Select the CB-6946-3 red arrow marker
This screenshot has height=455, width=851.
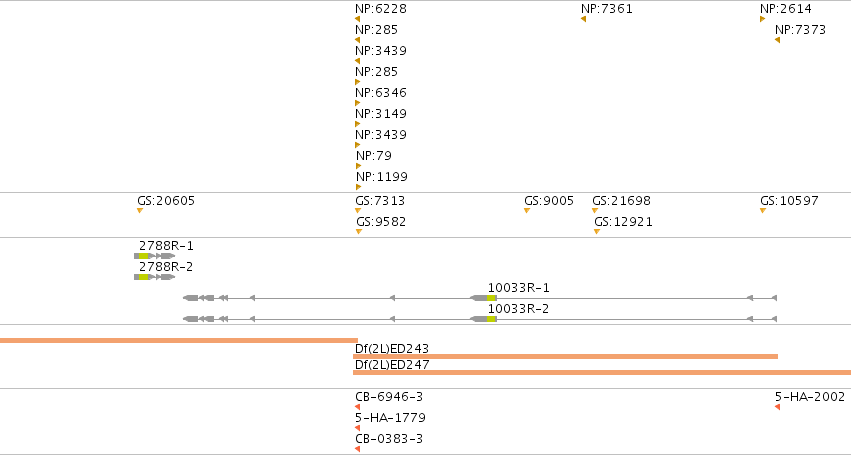coord(357,407)
